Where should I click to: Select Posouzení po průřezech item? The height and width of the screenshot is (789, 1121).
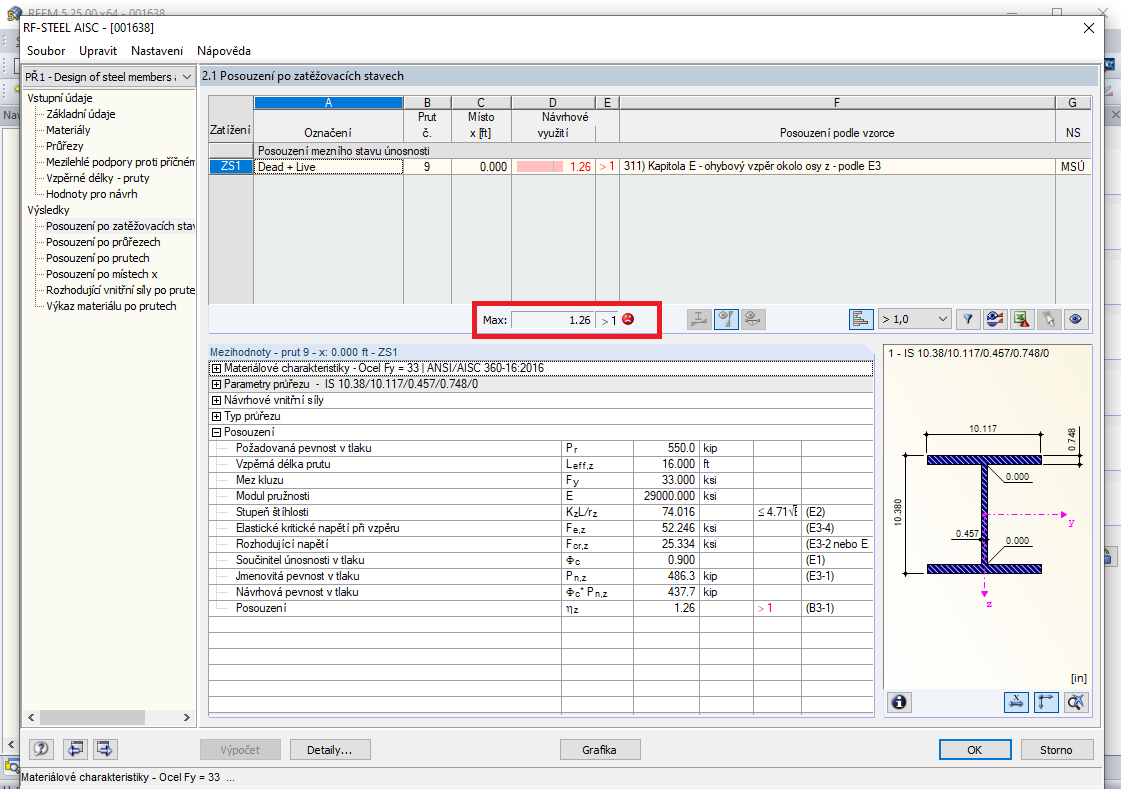click(x=103, y=242)
